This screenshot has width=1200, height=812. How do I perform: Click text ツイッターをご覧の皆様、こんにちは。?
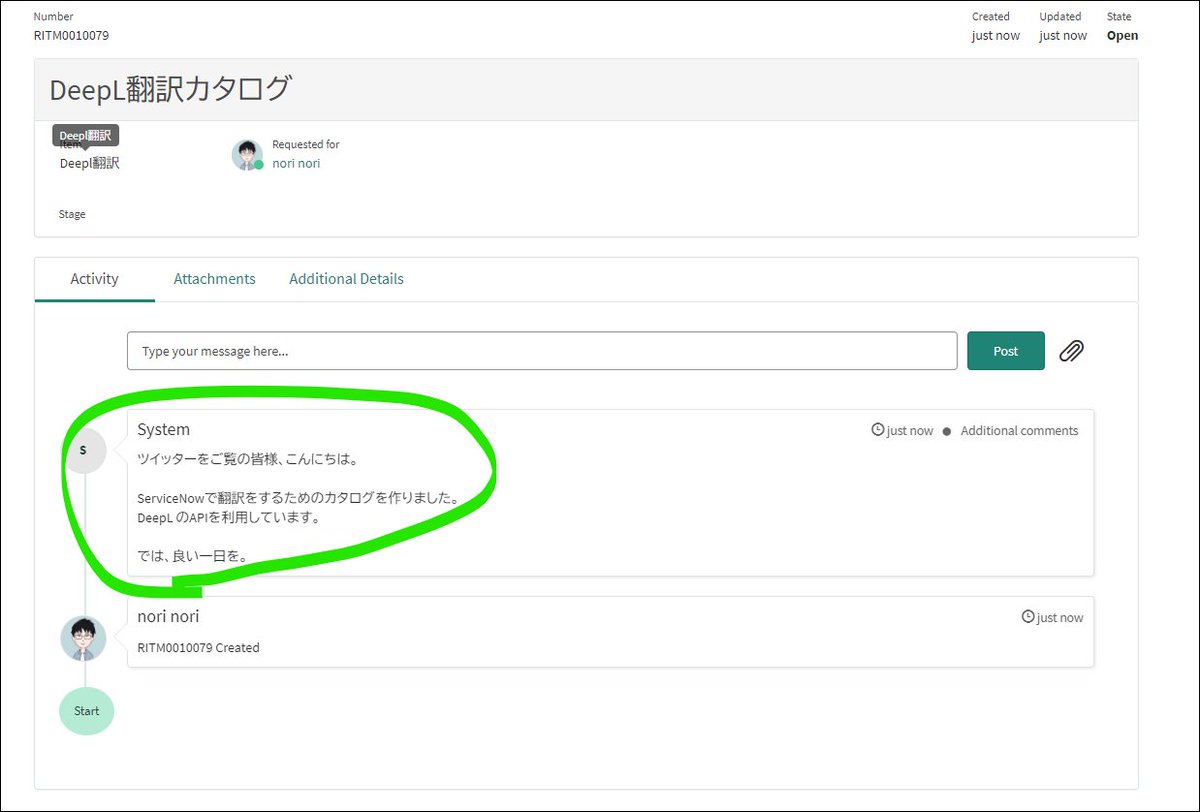click(x=248, y=460)
